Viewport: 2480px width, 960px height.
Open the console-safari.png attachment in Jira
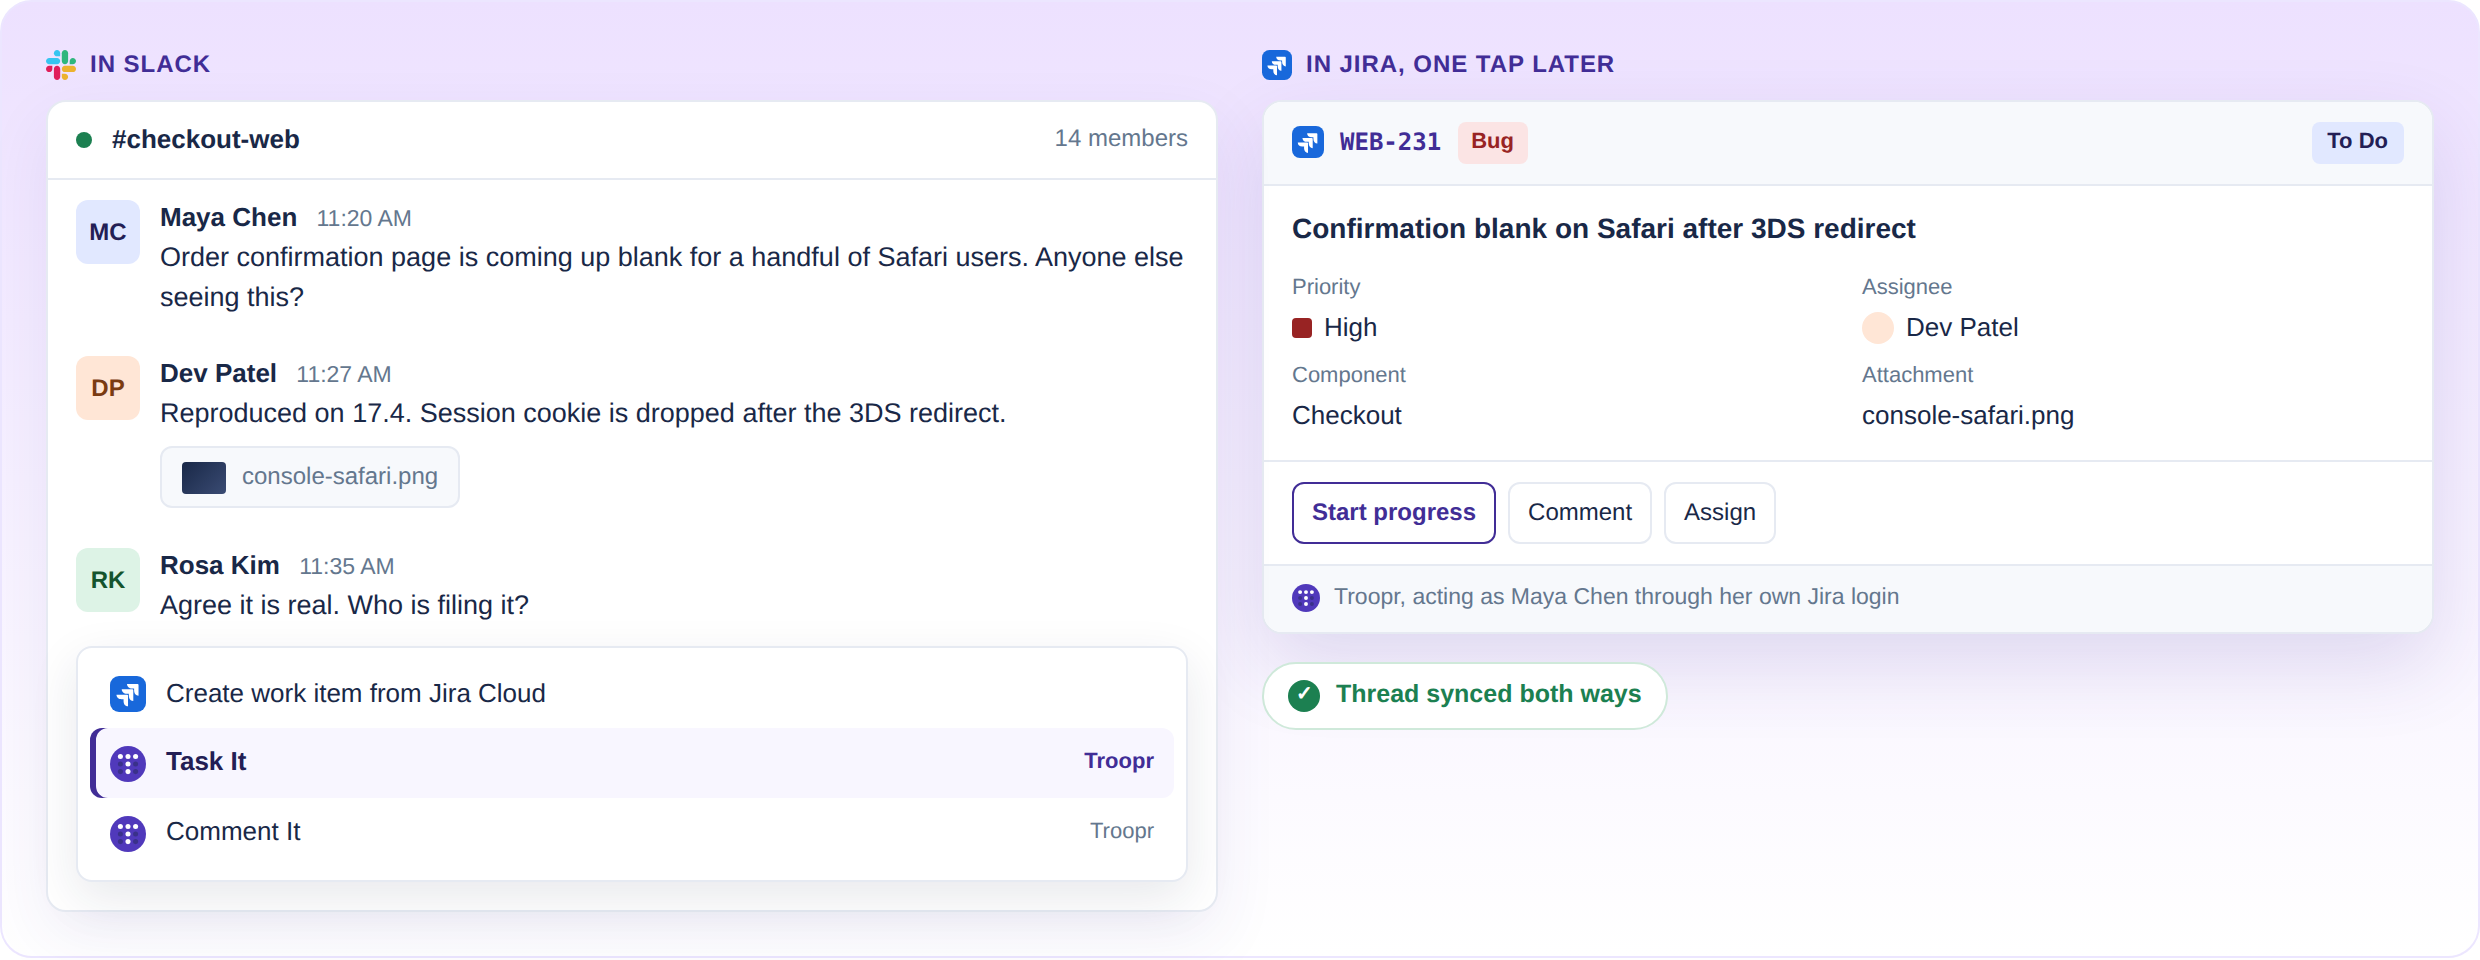coord(1968,416)
